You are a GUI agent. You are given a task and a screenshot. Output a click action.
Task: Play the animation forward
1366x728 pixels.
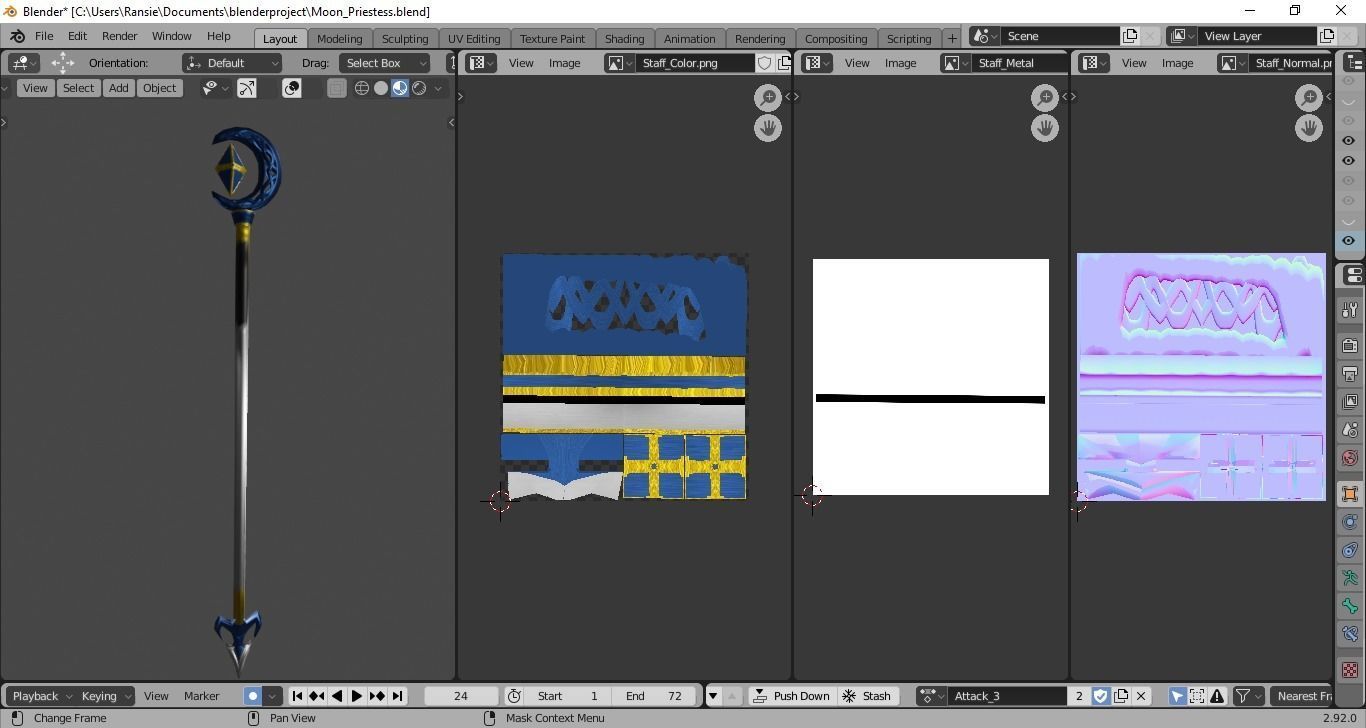pos(357,696)
